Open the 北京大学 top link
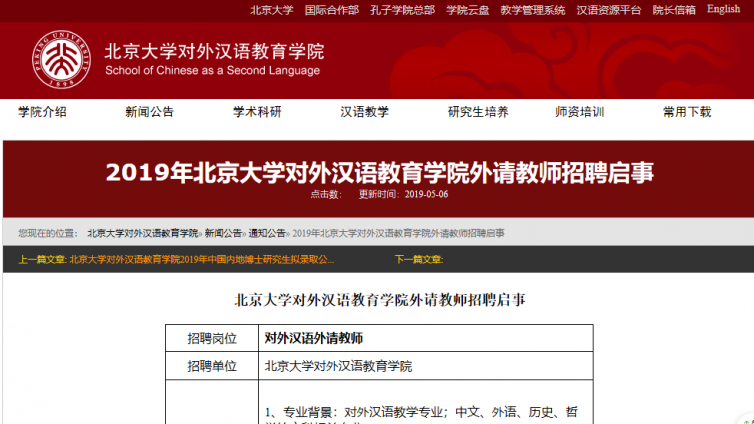The image size is (754, 424). 272,10
